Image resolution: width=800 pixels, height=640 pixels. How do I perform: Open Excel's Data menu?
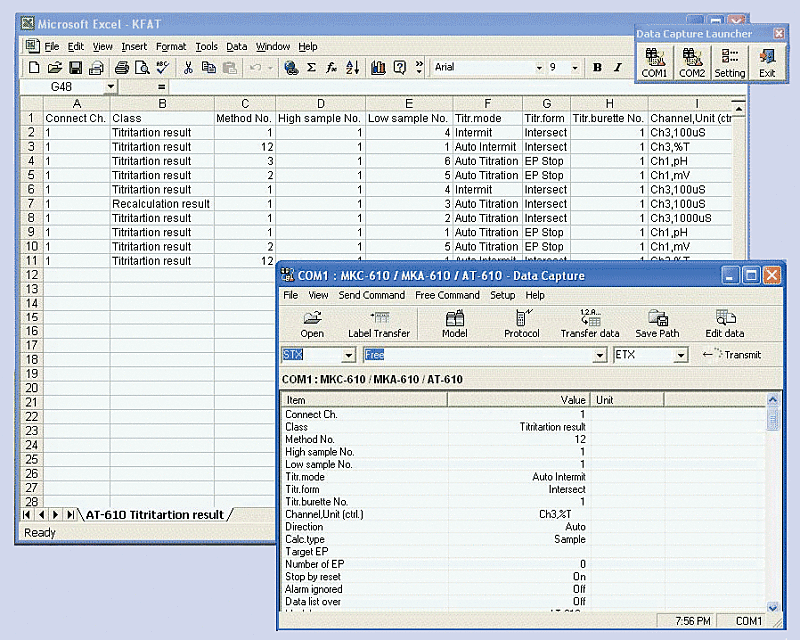(236, 46)
